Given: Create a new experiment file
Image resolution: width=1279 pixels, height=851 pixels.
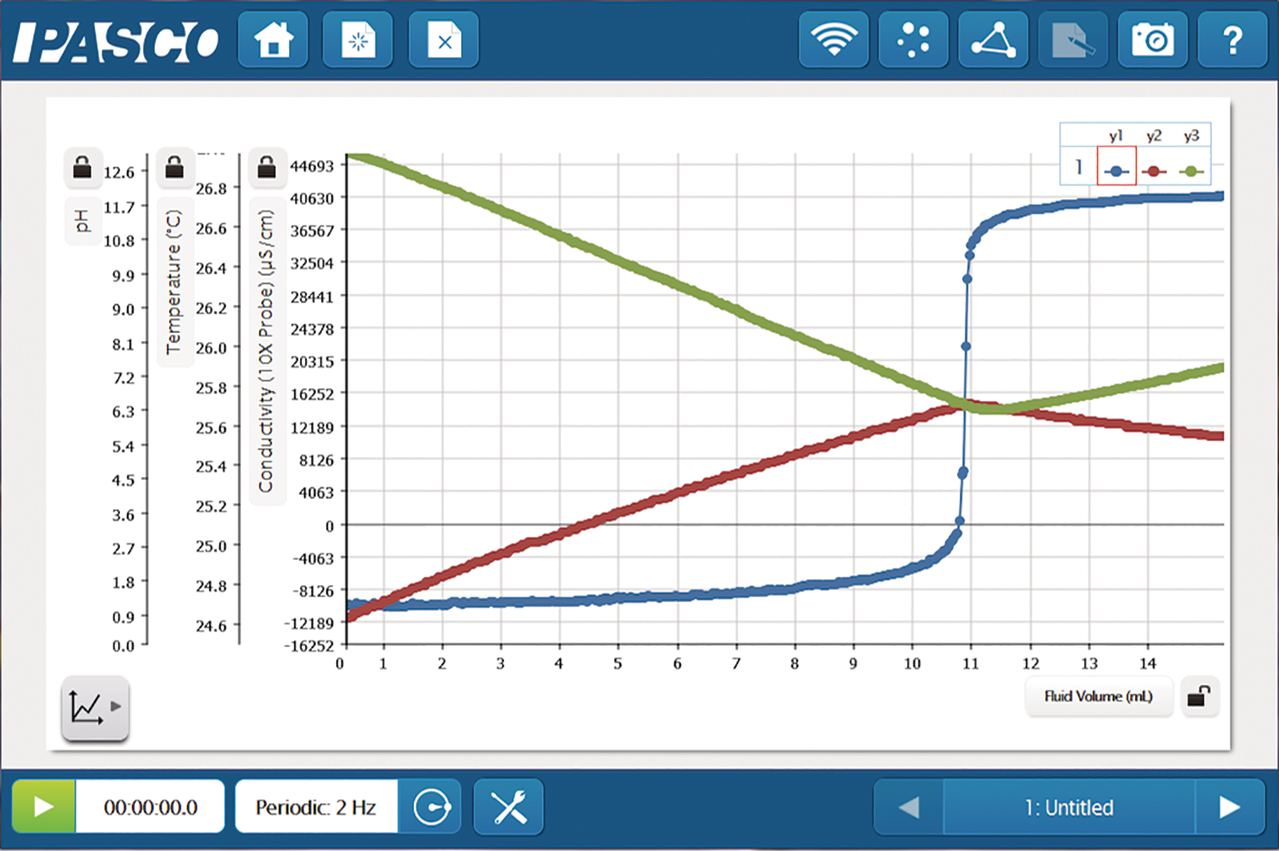Looking at the screenshot, I should tap(358, 40).
